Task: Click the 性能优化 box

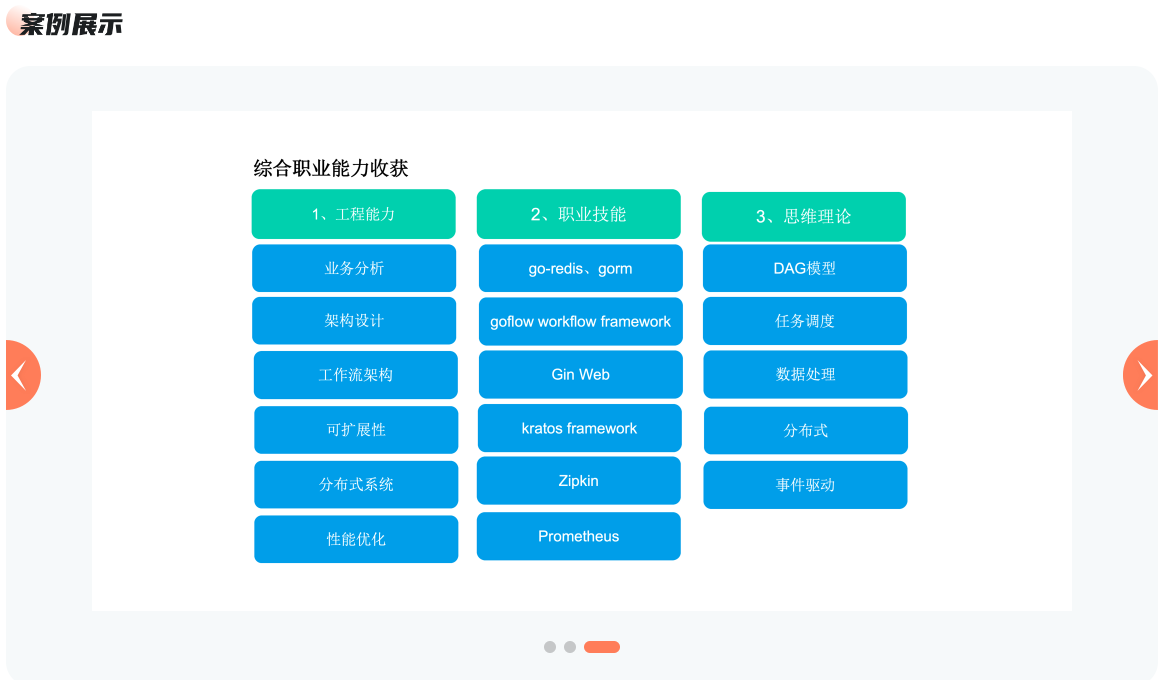Action: point(356,539)
